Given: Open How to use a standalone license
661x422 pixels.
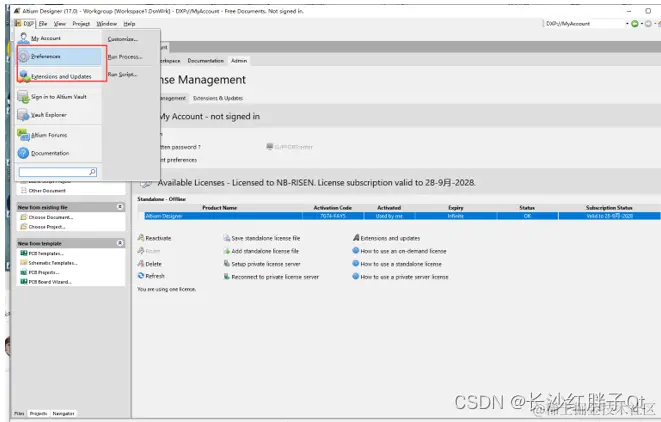Looking at the screenshot, I should tap(401, 264).
